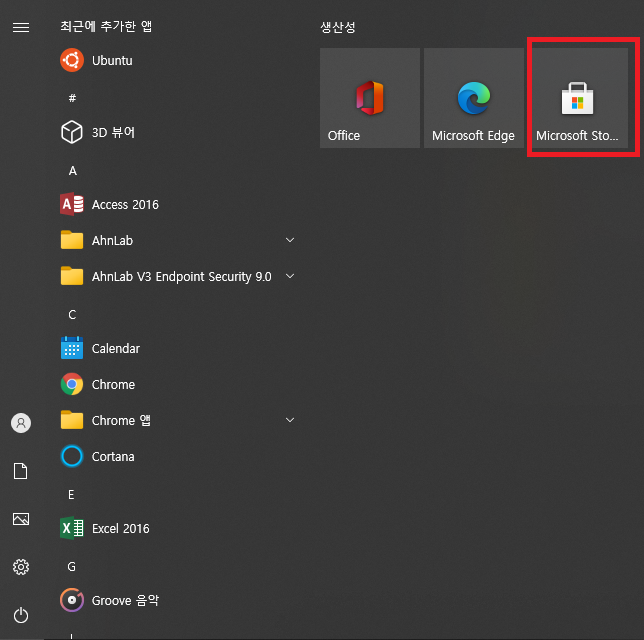Open the Microsoft Store tile

click(578, 98)
